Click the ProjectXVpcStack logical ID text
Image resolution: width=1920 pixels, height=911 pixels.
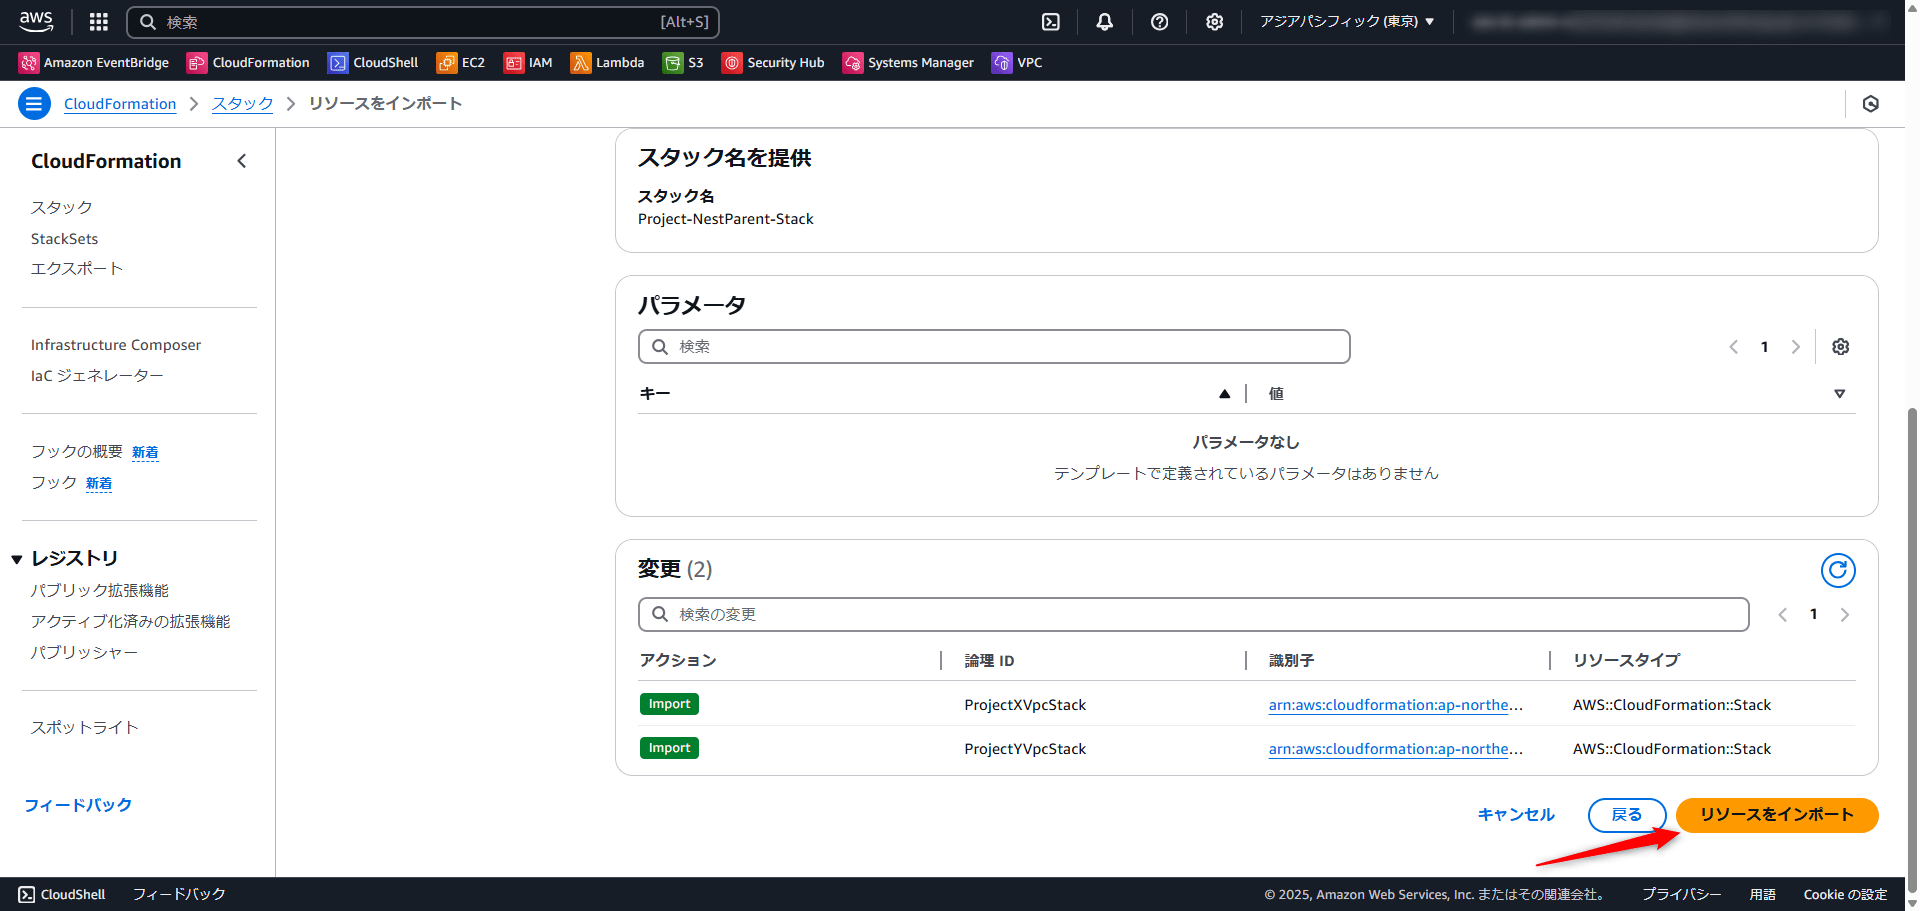tap(1025, 704)
